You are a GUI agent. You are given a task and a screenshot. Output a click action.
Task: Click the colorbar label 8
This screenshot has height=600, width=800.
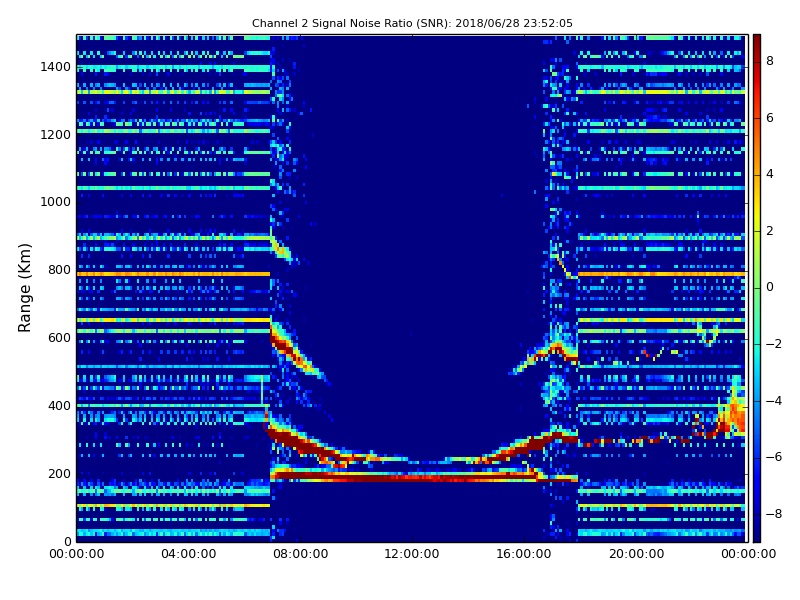click(x=769, y=61)
